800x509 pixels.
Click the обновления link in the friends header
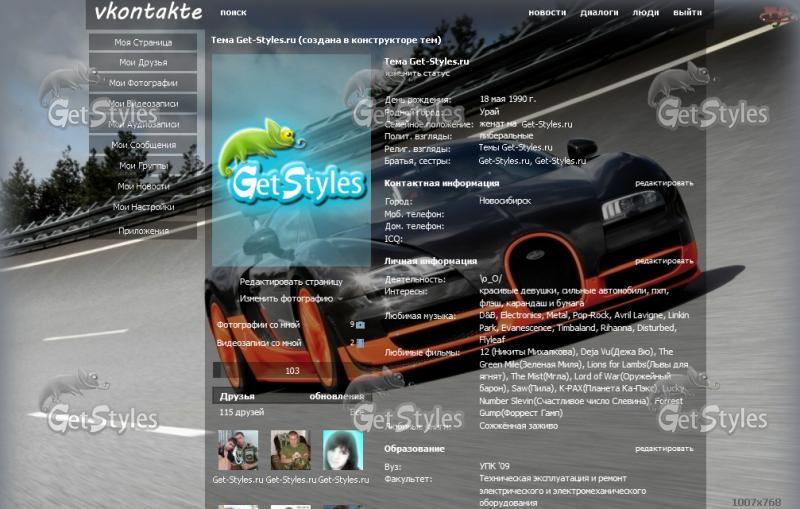[x=337, y=396]
